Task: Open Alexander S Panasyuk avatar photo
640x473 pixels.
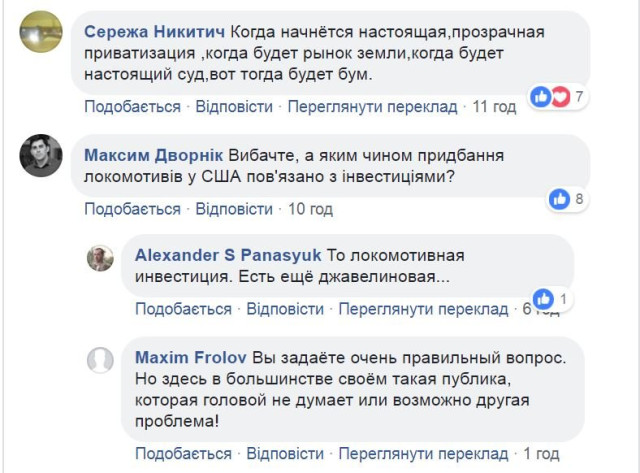Action: [x=100, y=257]
